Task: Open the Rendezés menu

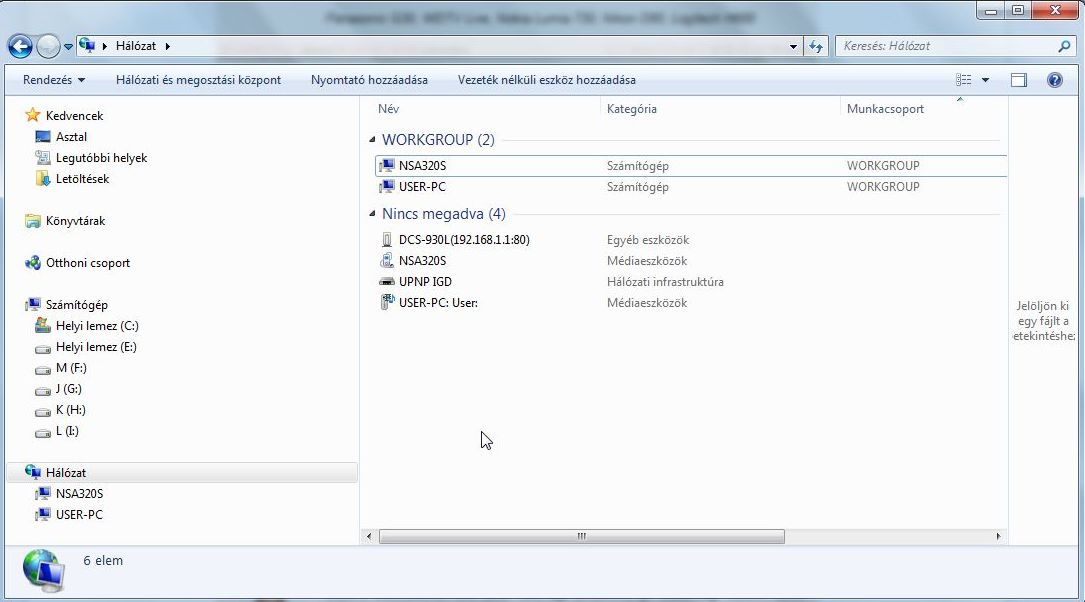Action: 54,80
